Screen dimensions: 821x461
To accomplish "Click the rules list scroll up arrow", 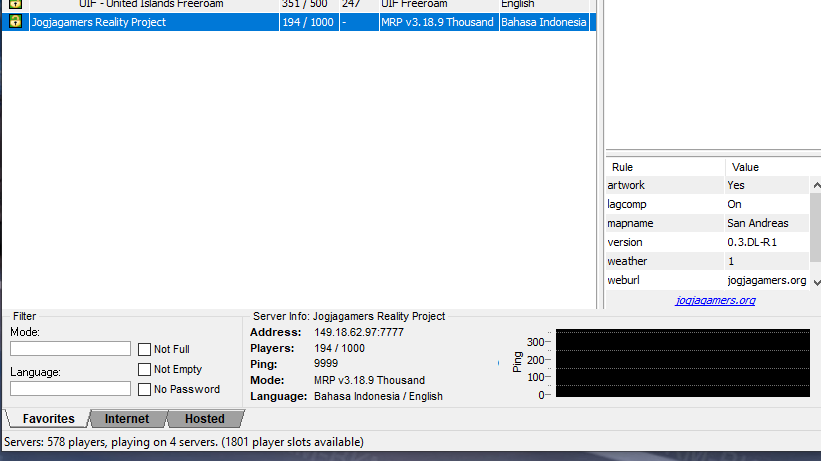I will 816,185.
